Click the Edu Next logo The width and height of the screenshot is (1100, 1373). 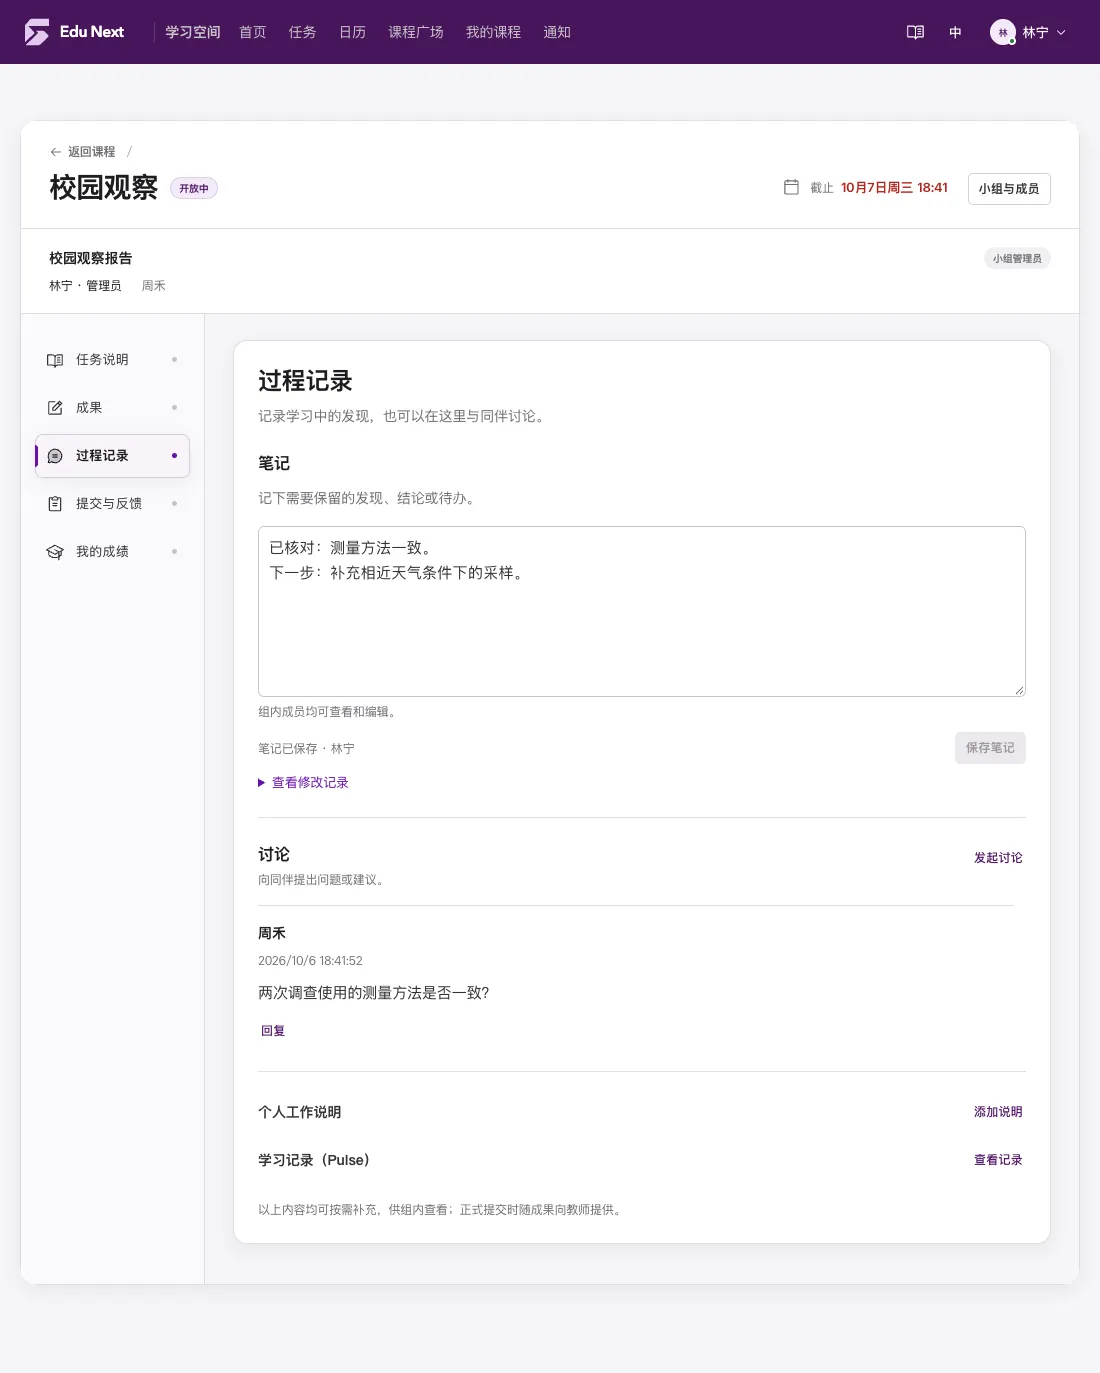tap(74, 32)
